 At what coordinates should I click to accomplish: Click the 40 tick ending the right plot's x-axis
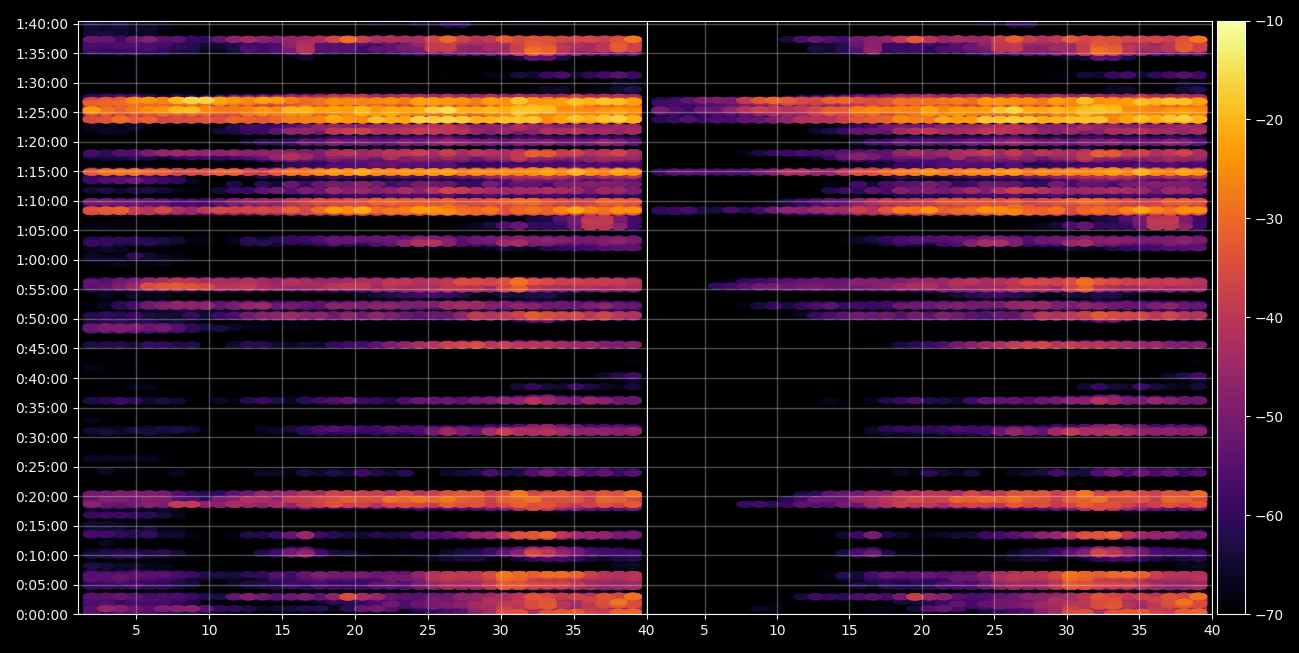pos(1211,631)
